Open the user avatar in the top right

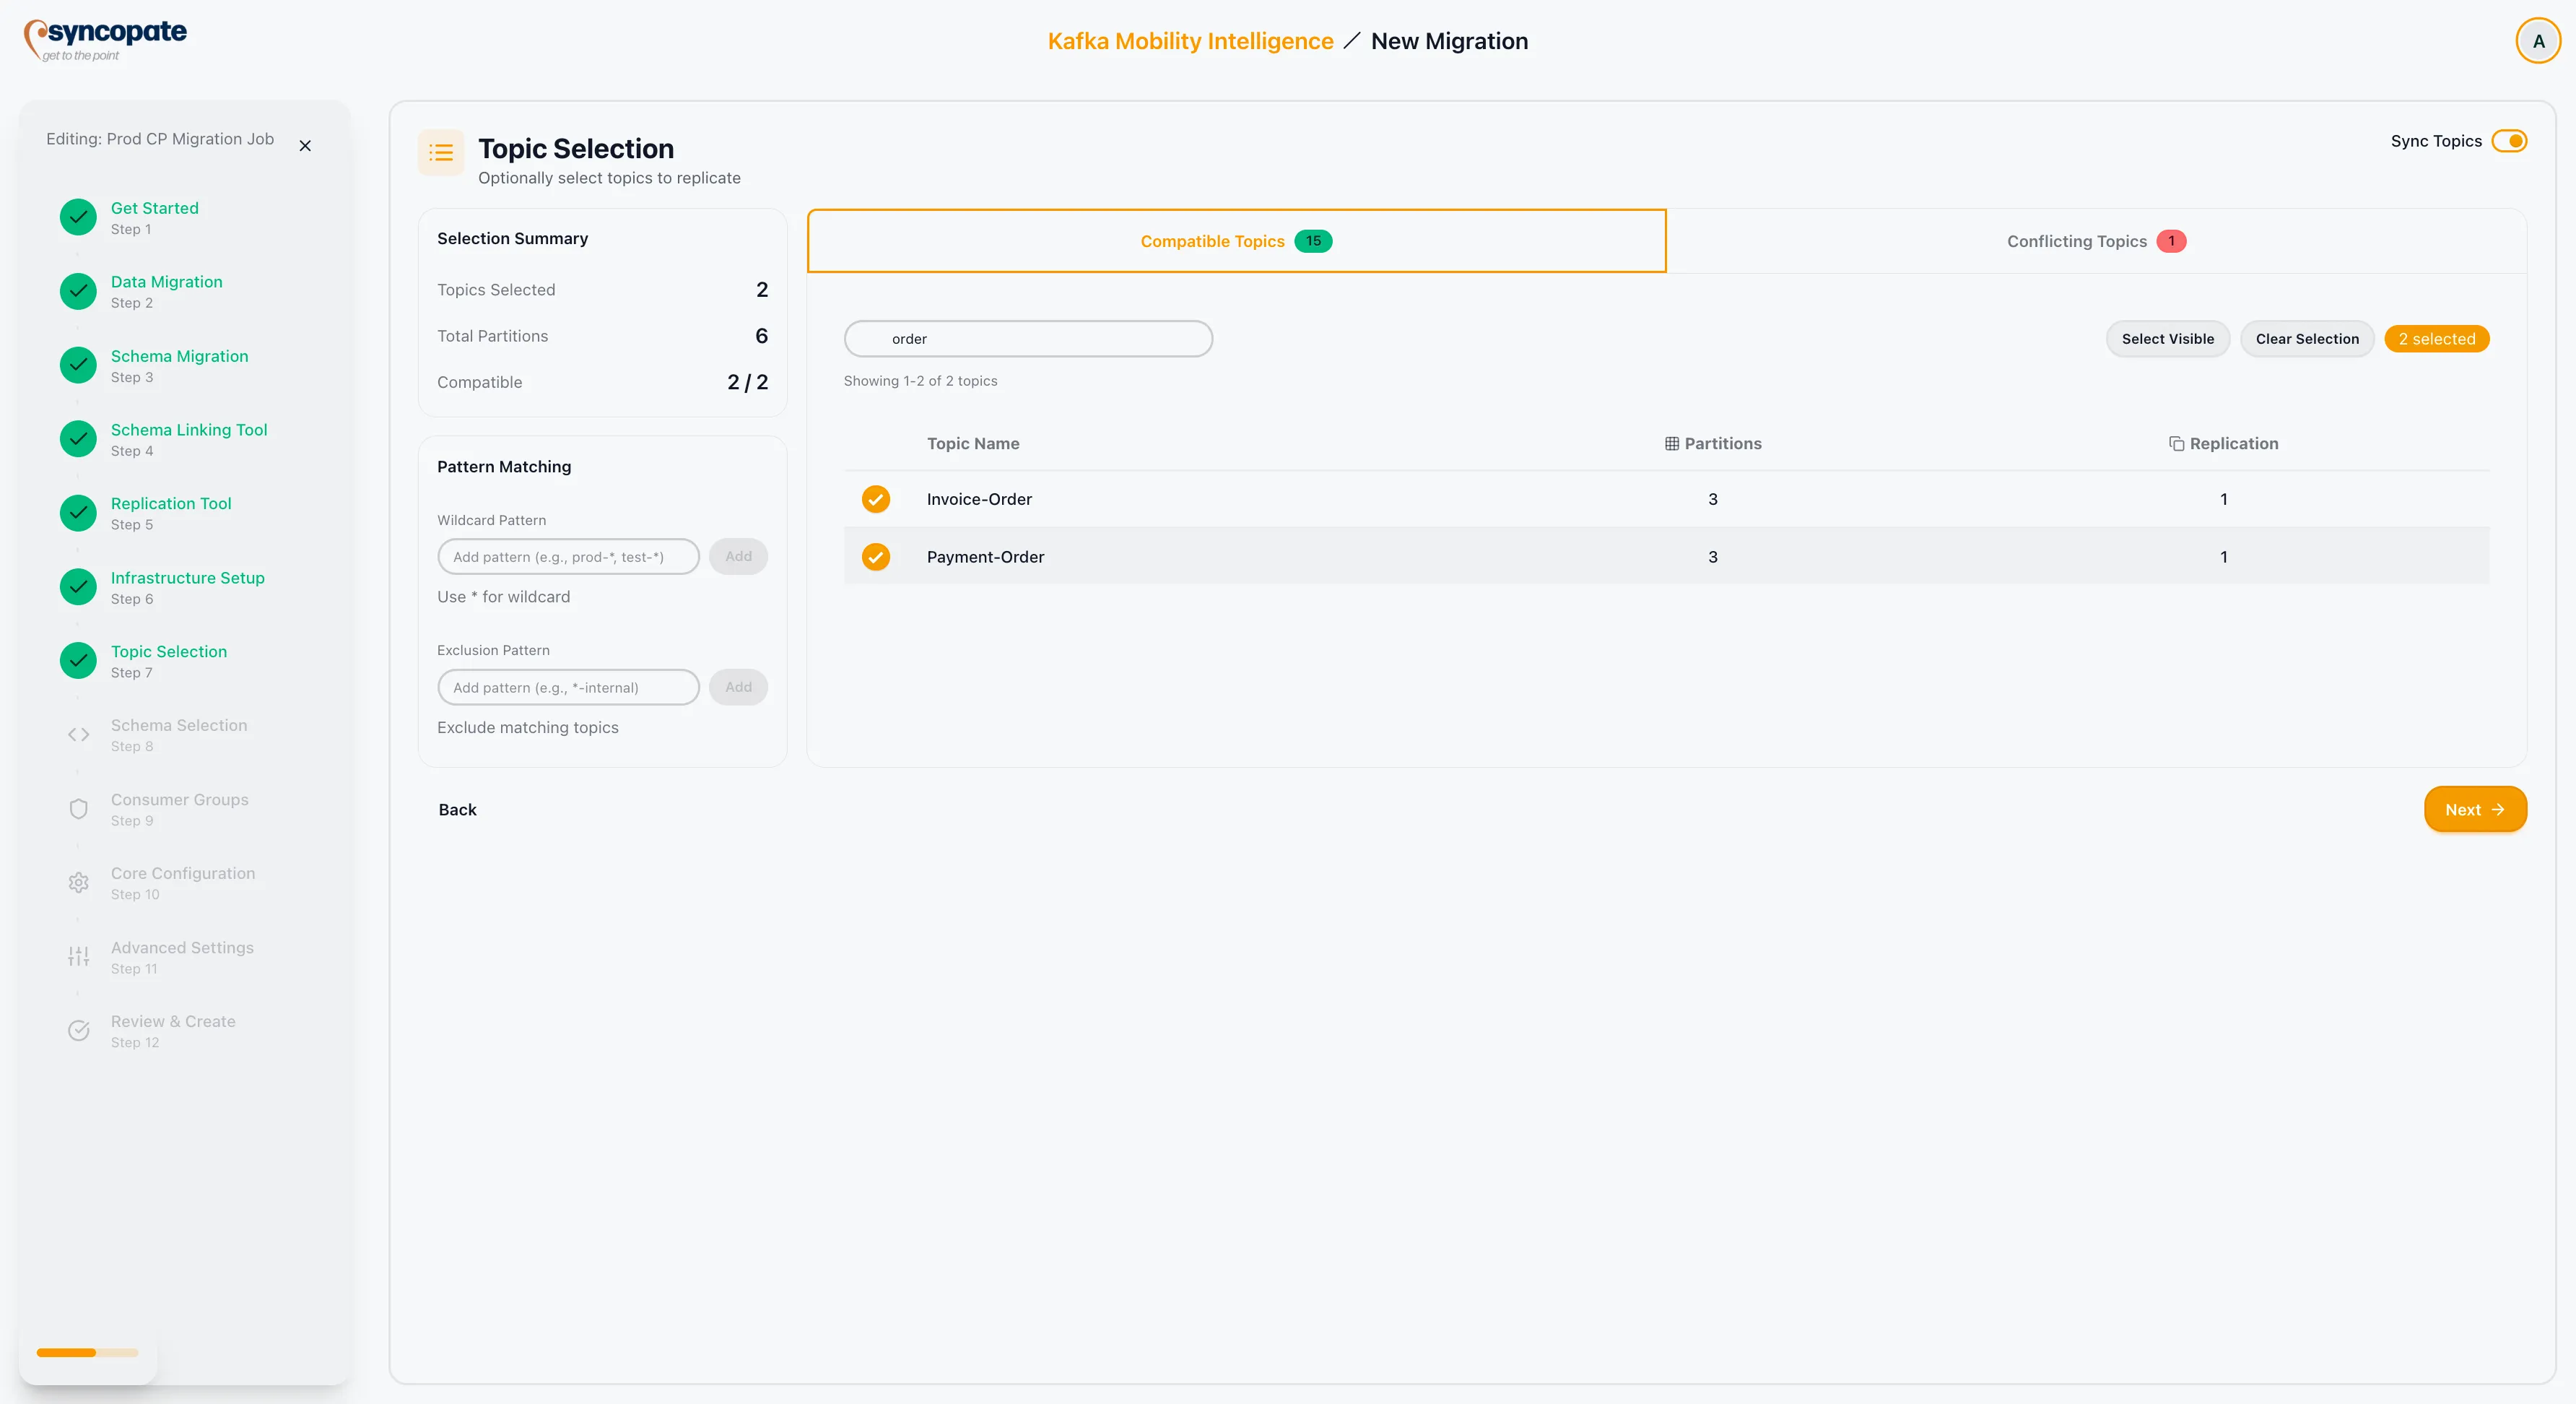[x=2538, y=40]
